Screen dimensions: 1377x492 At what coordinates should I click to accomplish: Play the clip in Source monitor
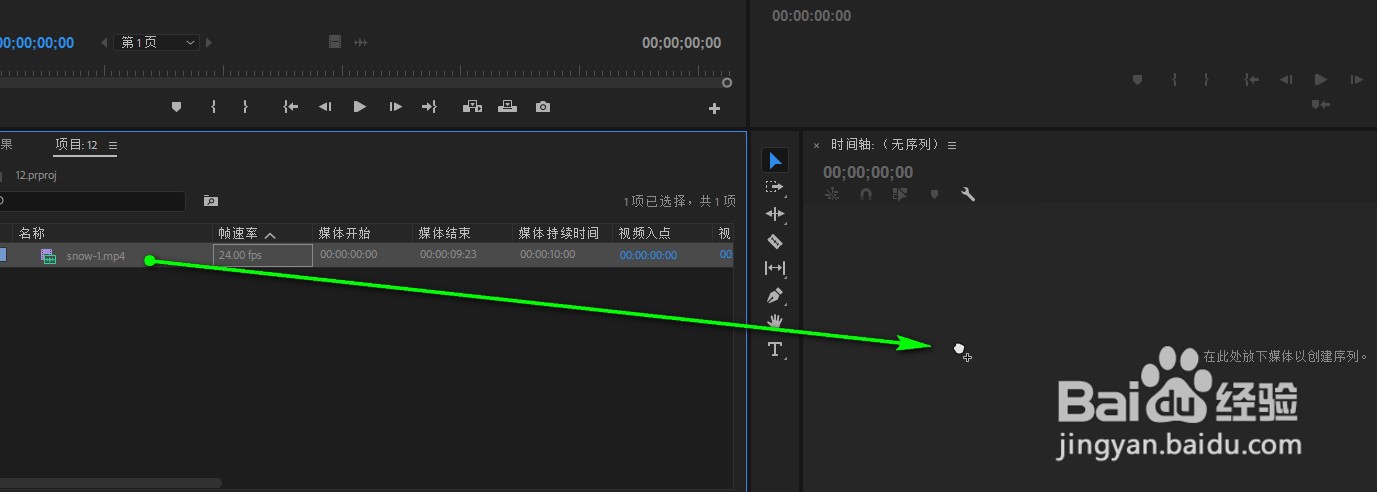(360, 107)
